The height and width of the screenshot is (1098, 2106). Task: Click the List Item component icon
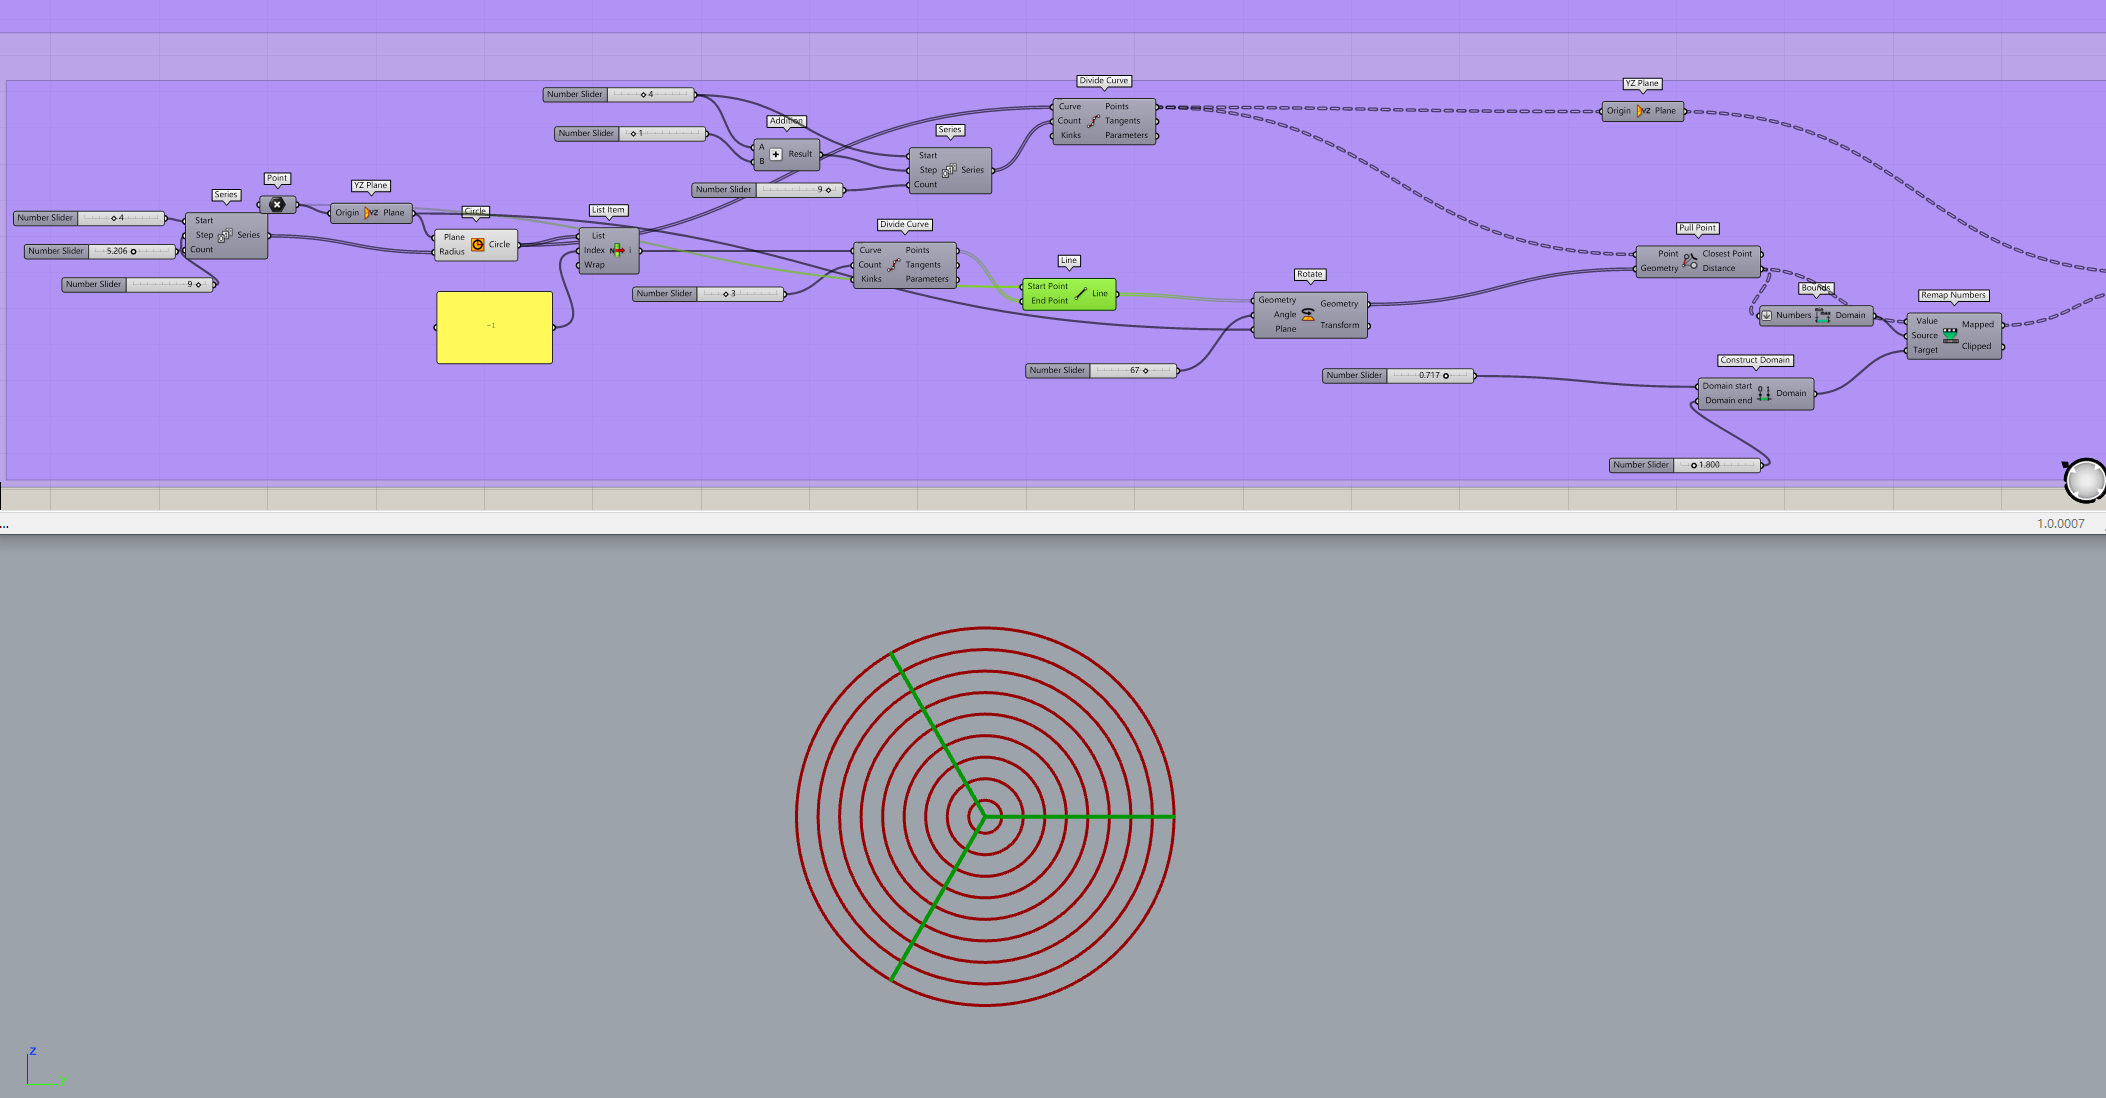(x=617, y=250)
